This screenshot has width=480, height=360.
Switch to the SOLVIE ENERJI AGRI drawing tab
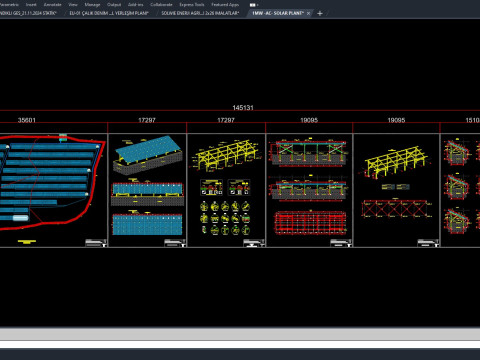(200, 13)
